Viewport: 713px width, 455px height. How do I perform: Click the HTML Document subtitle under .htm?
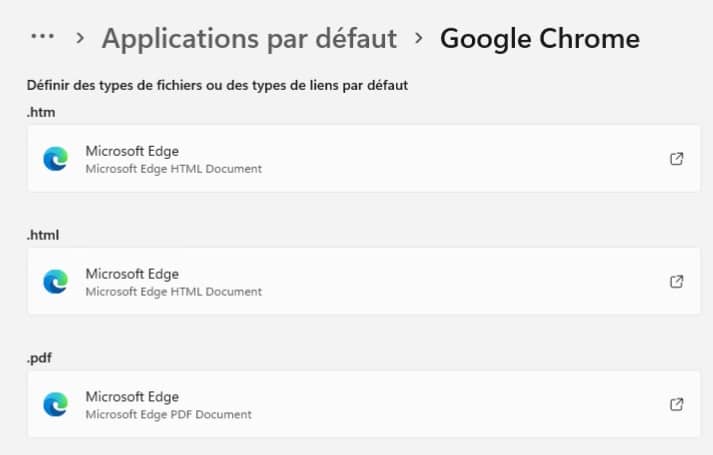coord(173,169)
